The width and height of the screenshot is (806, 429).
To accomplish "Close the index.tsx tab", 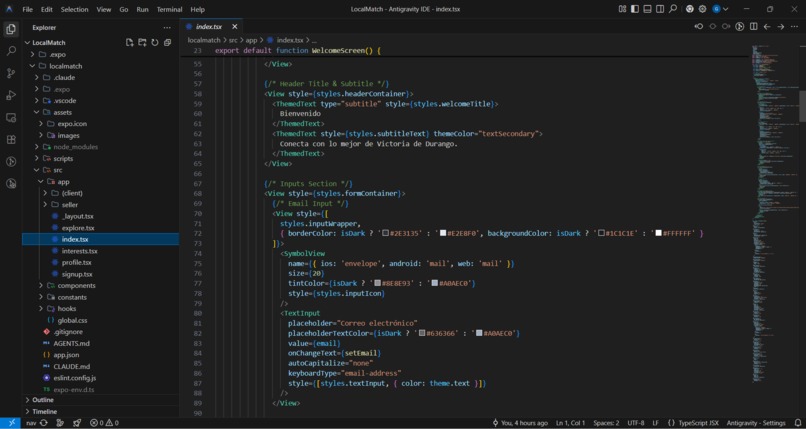I will pyautogui.click(x=234, y=27).
